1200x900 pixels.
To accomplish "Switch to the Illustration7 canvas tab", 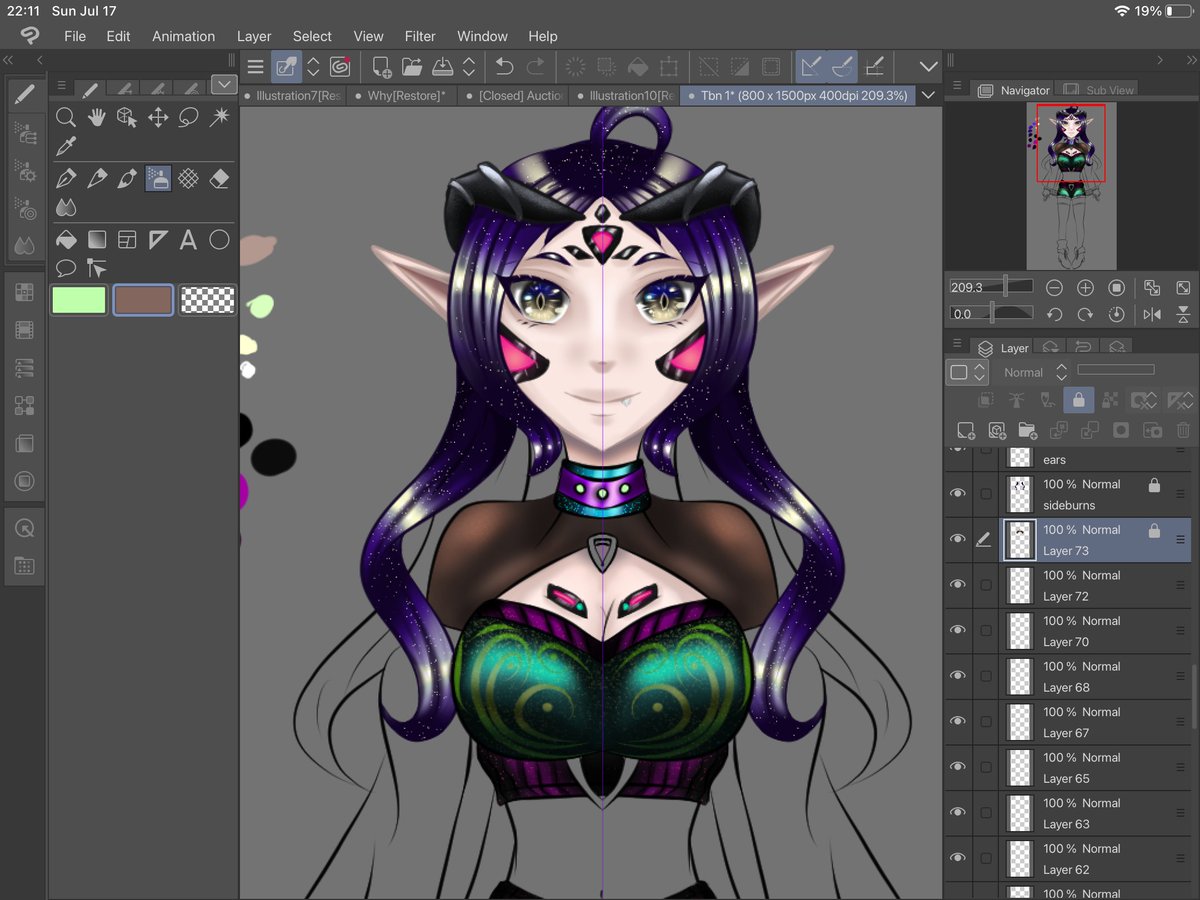I will tap(294, 96).
